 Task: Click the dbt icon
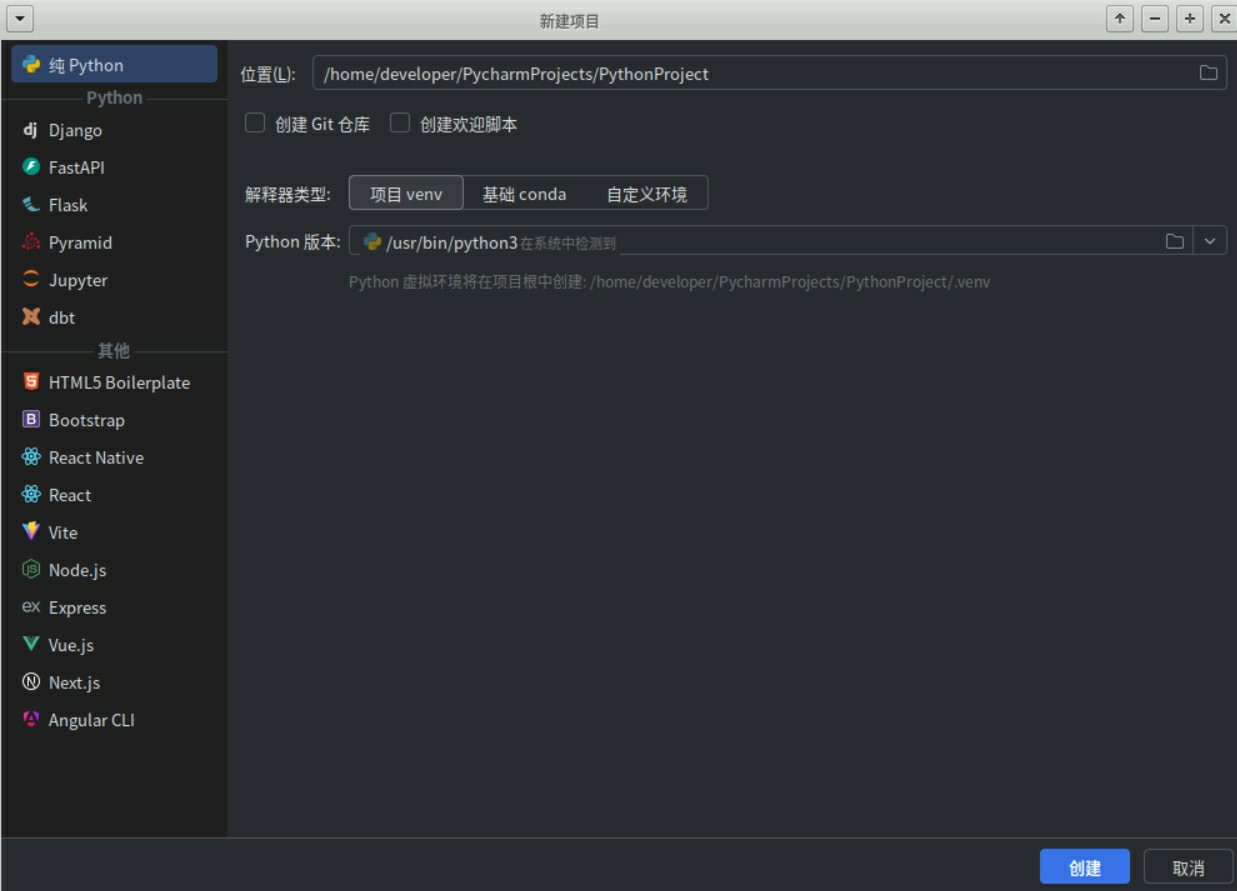coord(31,317)
